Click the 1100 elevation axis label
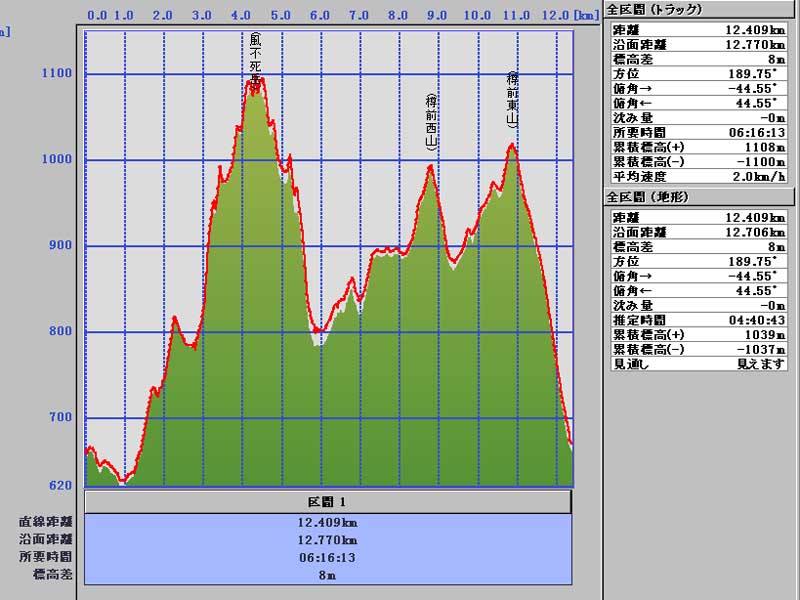This screenshot has width=800, height=600. point(59,73)
